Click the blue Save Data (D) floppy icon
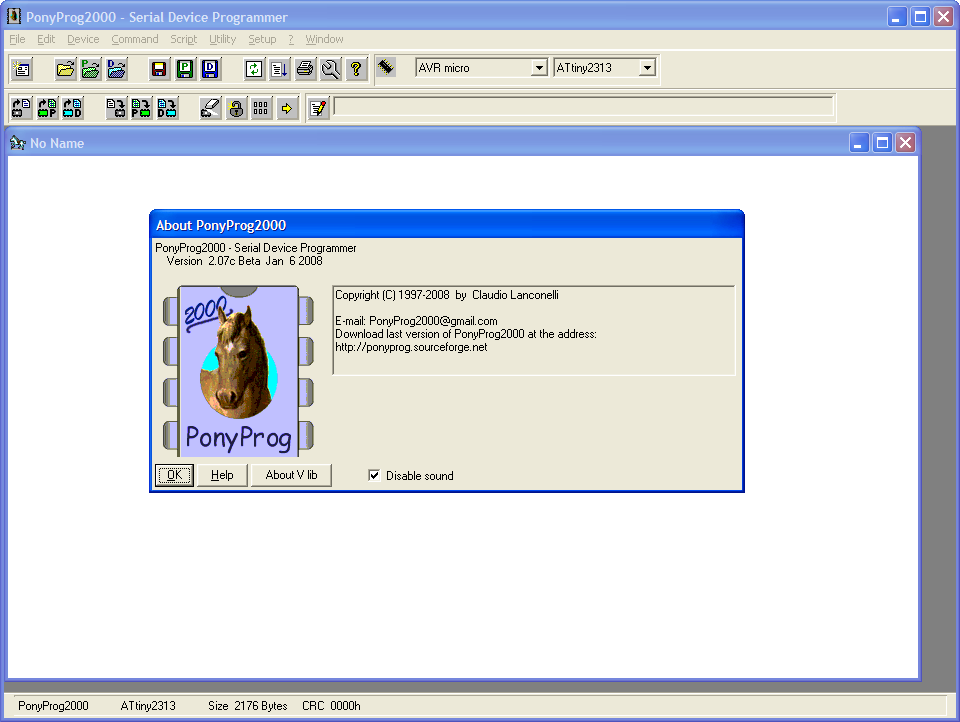 pos(211,69)
